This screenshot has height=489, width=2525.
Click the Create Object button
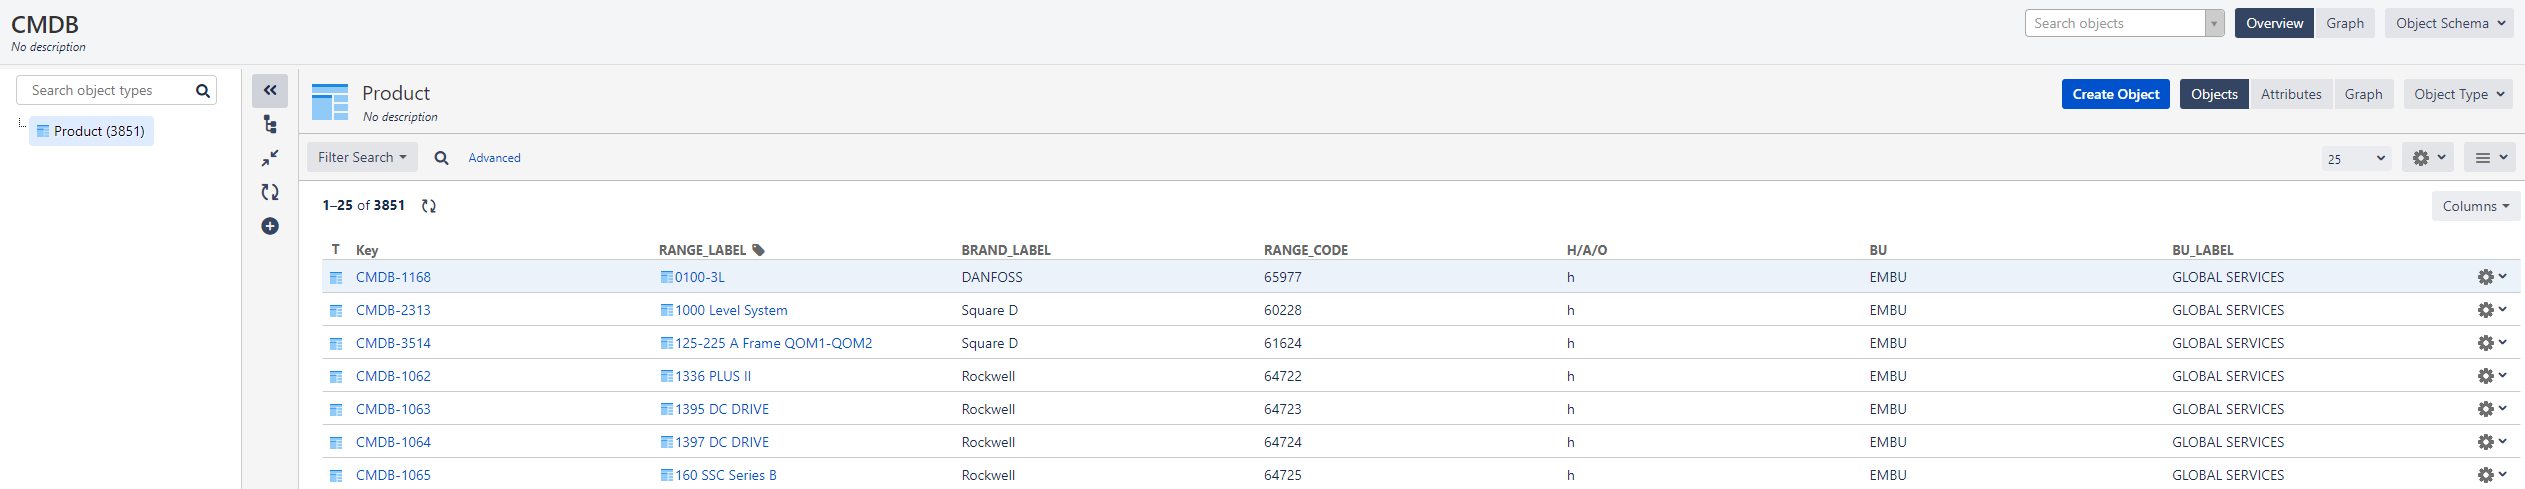click(2115, 94)
